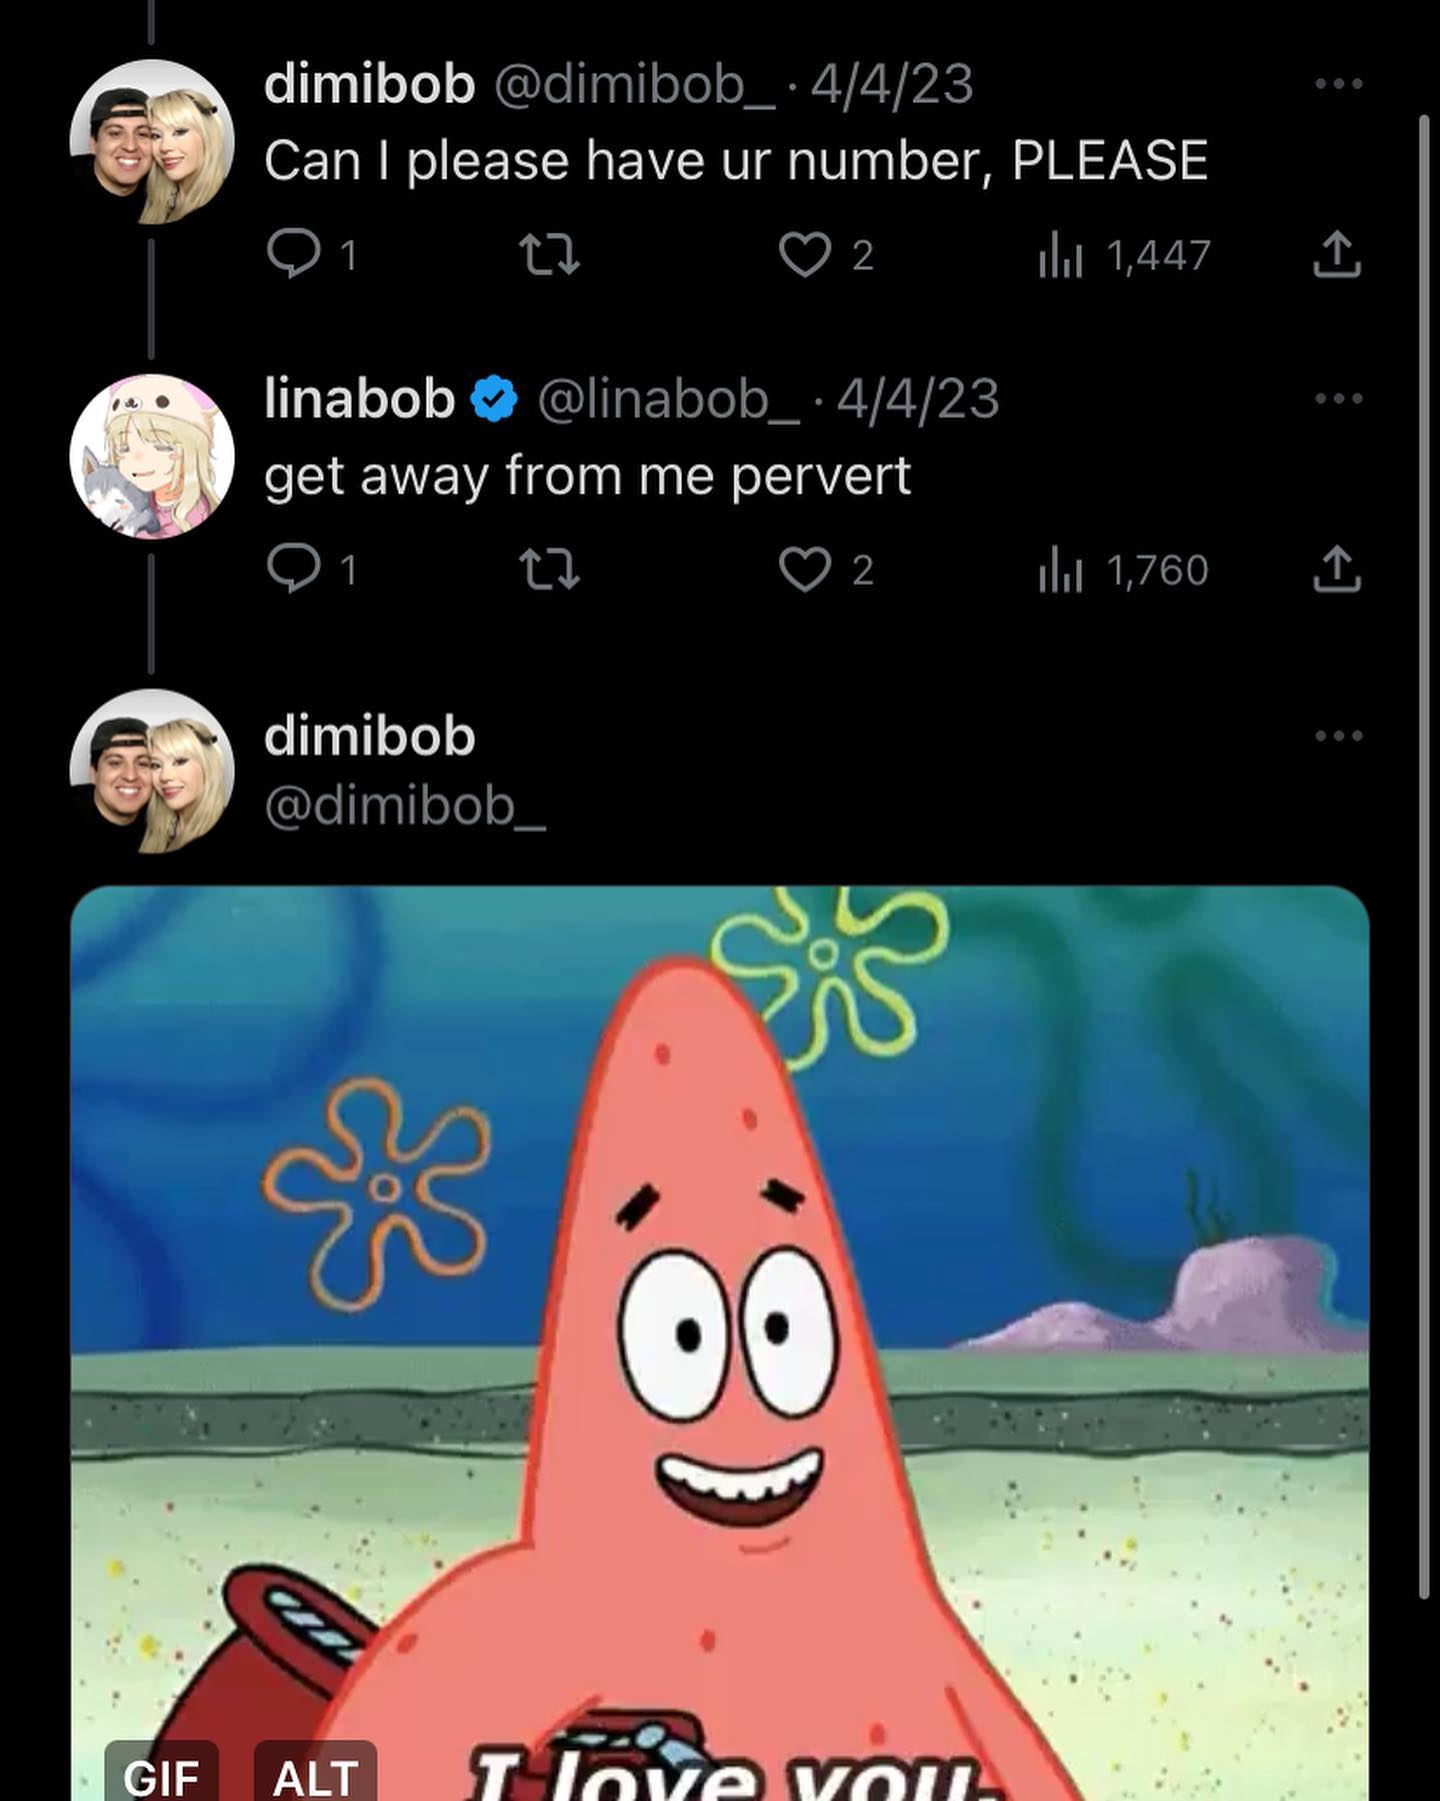Open linabob's profile via display name

click(360, 398)
